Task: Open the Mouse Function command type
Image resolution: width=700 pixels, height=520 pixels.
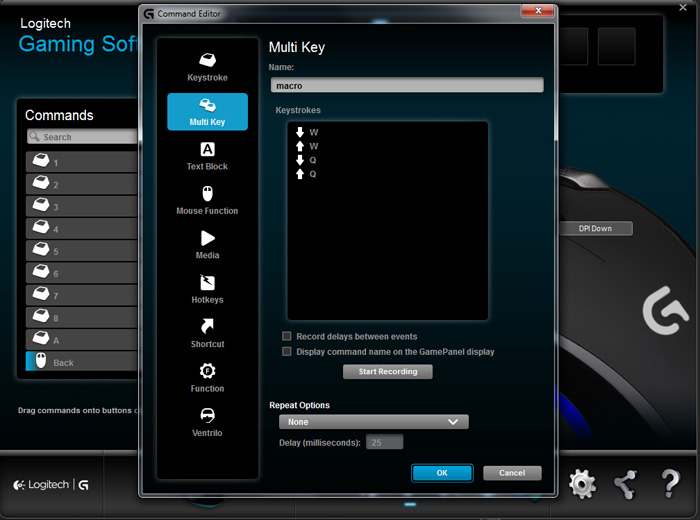Action: [x=207, y=200]
